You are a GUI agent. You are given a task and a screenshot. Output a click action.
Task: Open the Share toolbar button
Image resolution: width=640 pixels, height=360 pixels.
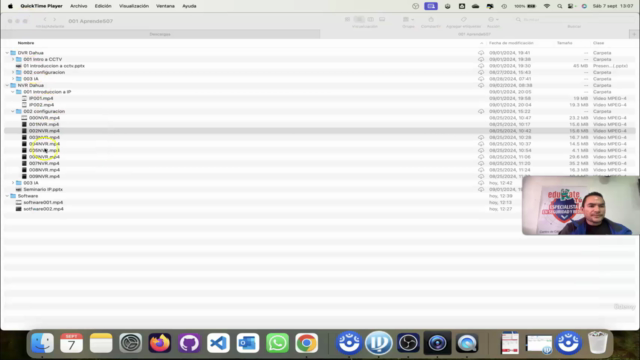[x=431, y=19]
